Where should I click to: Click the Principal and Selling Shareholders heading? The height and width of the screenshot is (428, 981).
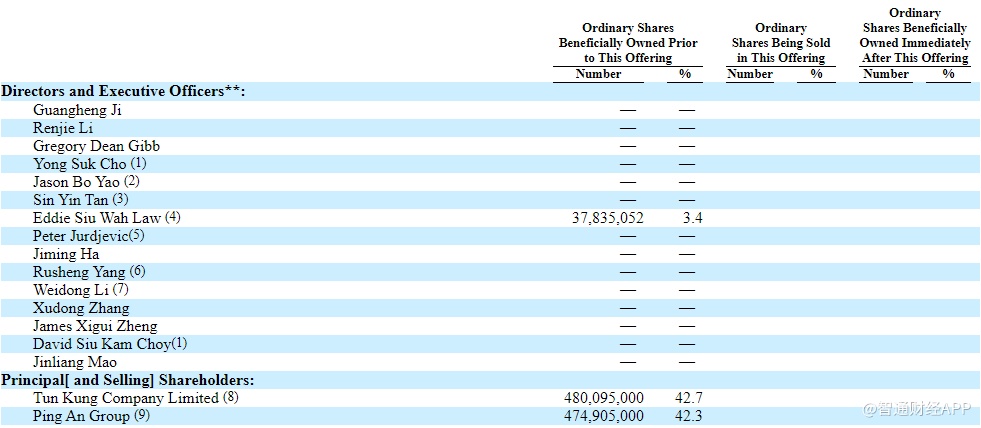pos(127,380)
